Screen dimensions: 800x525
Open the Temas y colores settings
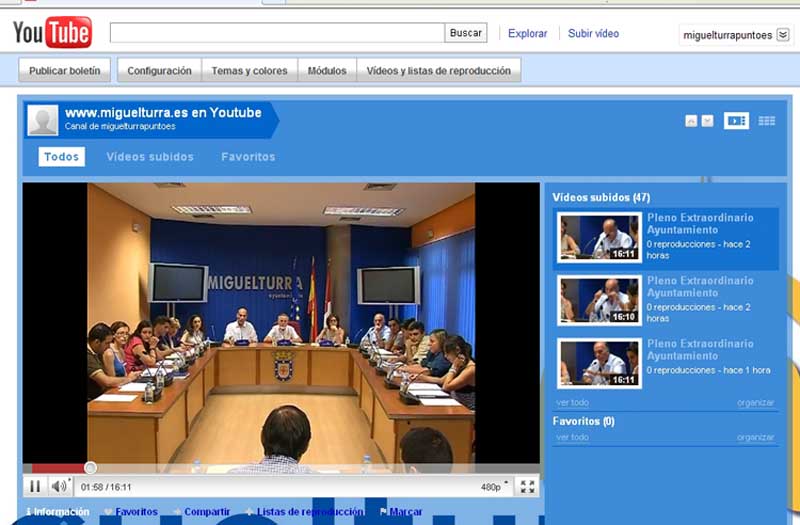(x=249, y=71)
